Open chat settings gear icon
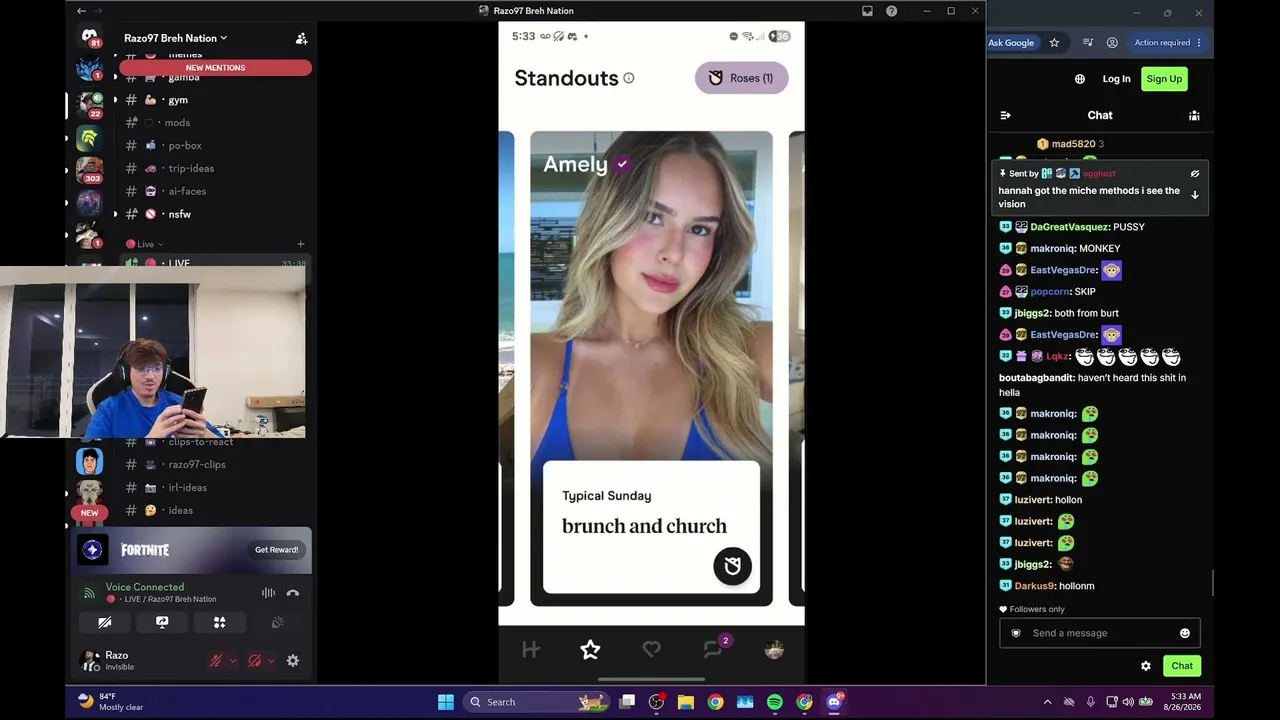 click(x=1146, y=666)
